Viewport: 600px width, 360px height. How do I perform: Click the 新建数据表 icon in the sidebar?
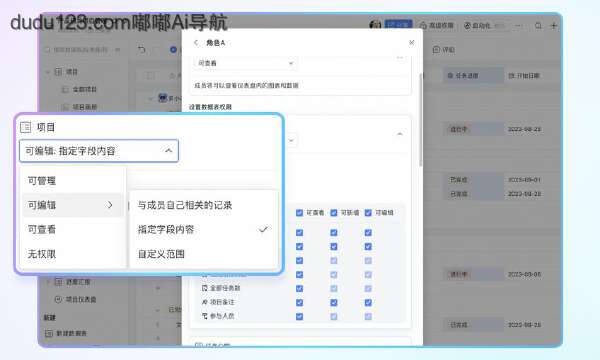[x=49, y=333]
